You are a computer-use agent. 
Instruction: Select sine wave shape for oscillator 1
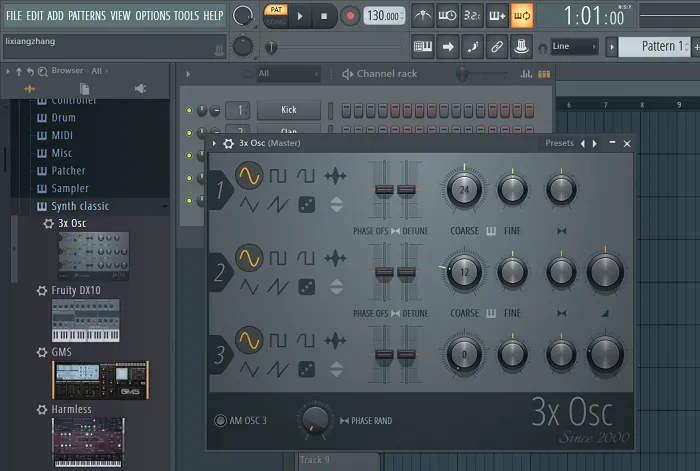(x=249, y=175)
